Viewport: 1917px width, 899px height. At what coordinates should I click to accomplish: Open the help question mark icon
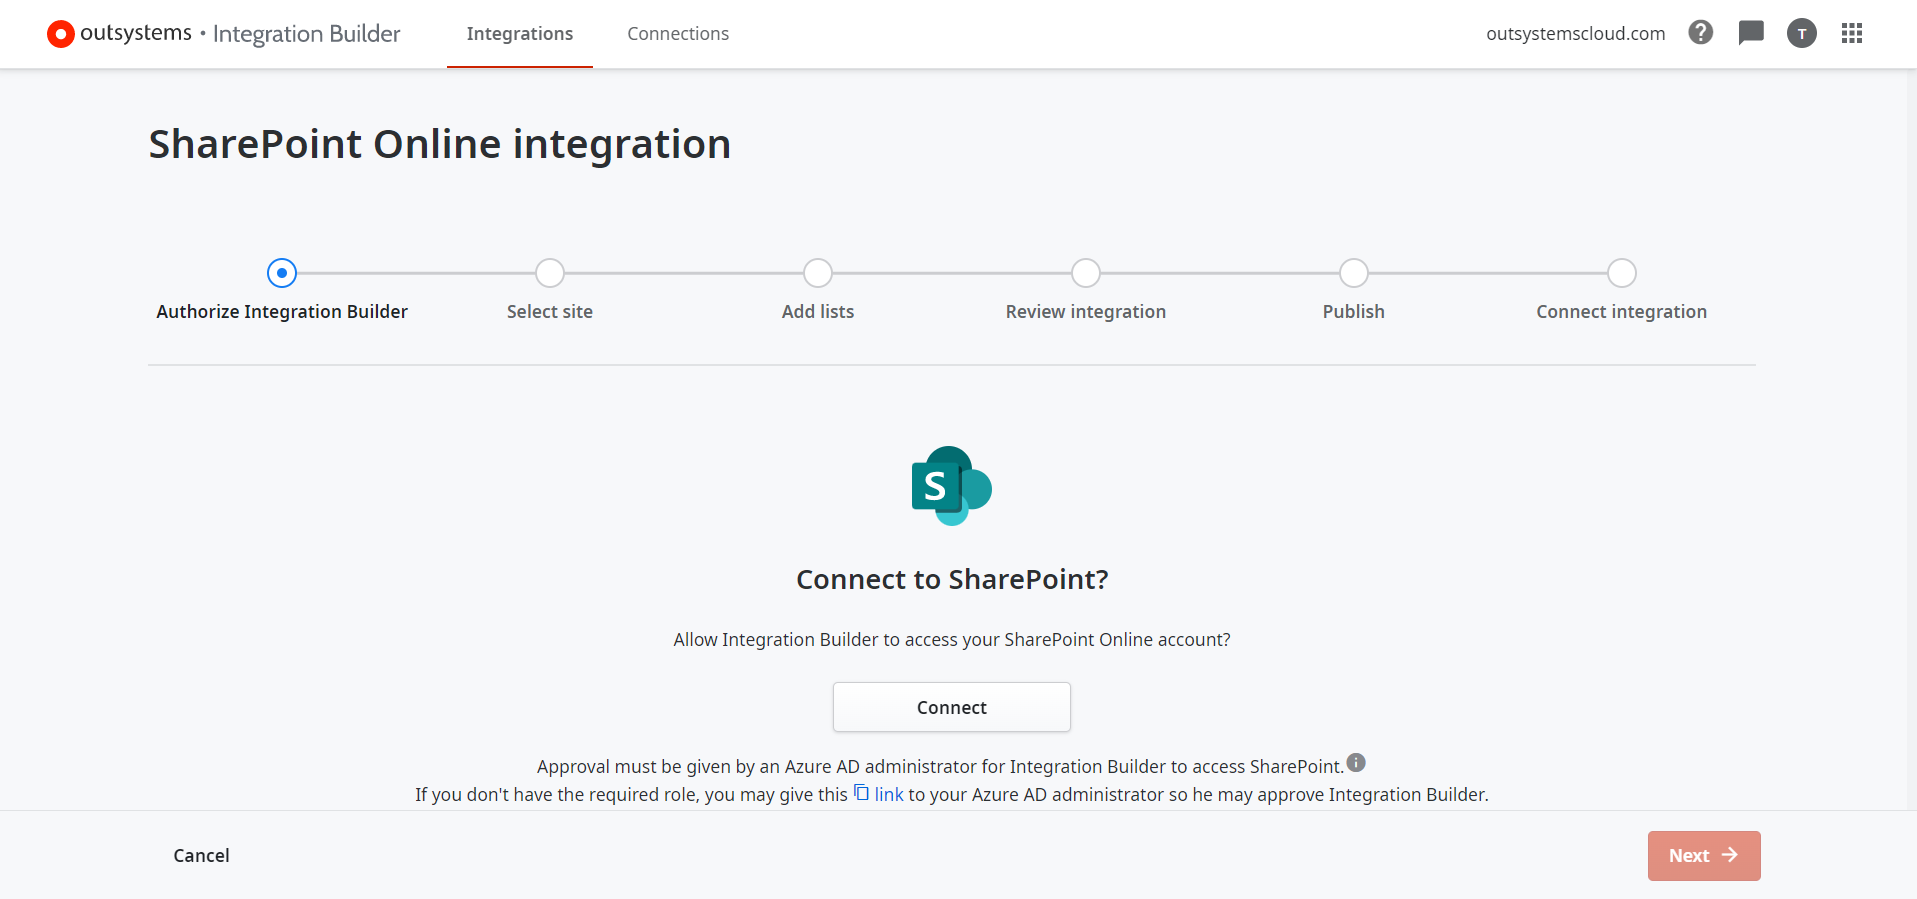(x=1700, y=33)
